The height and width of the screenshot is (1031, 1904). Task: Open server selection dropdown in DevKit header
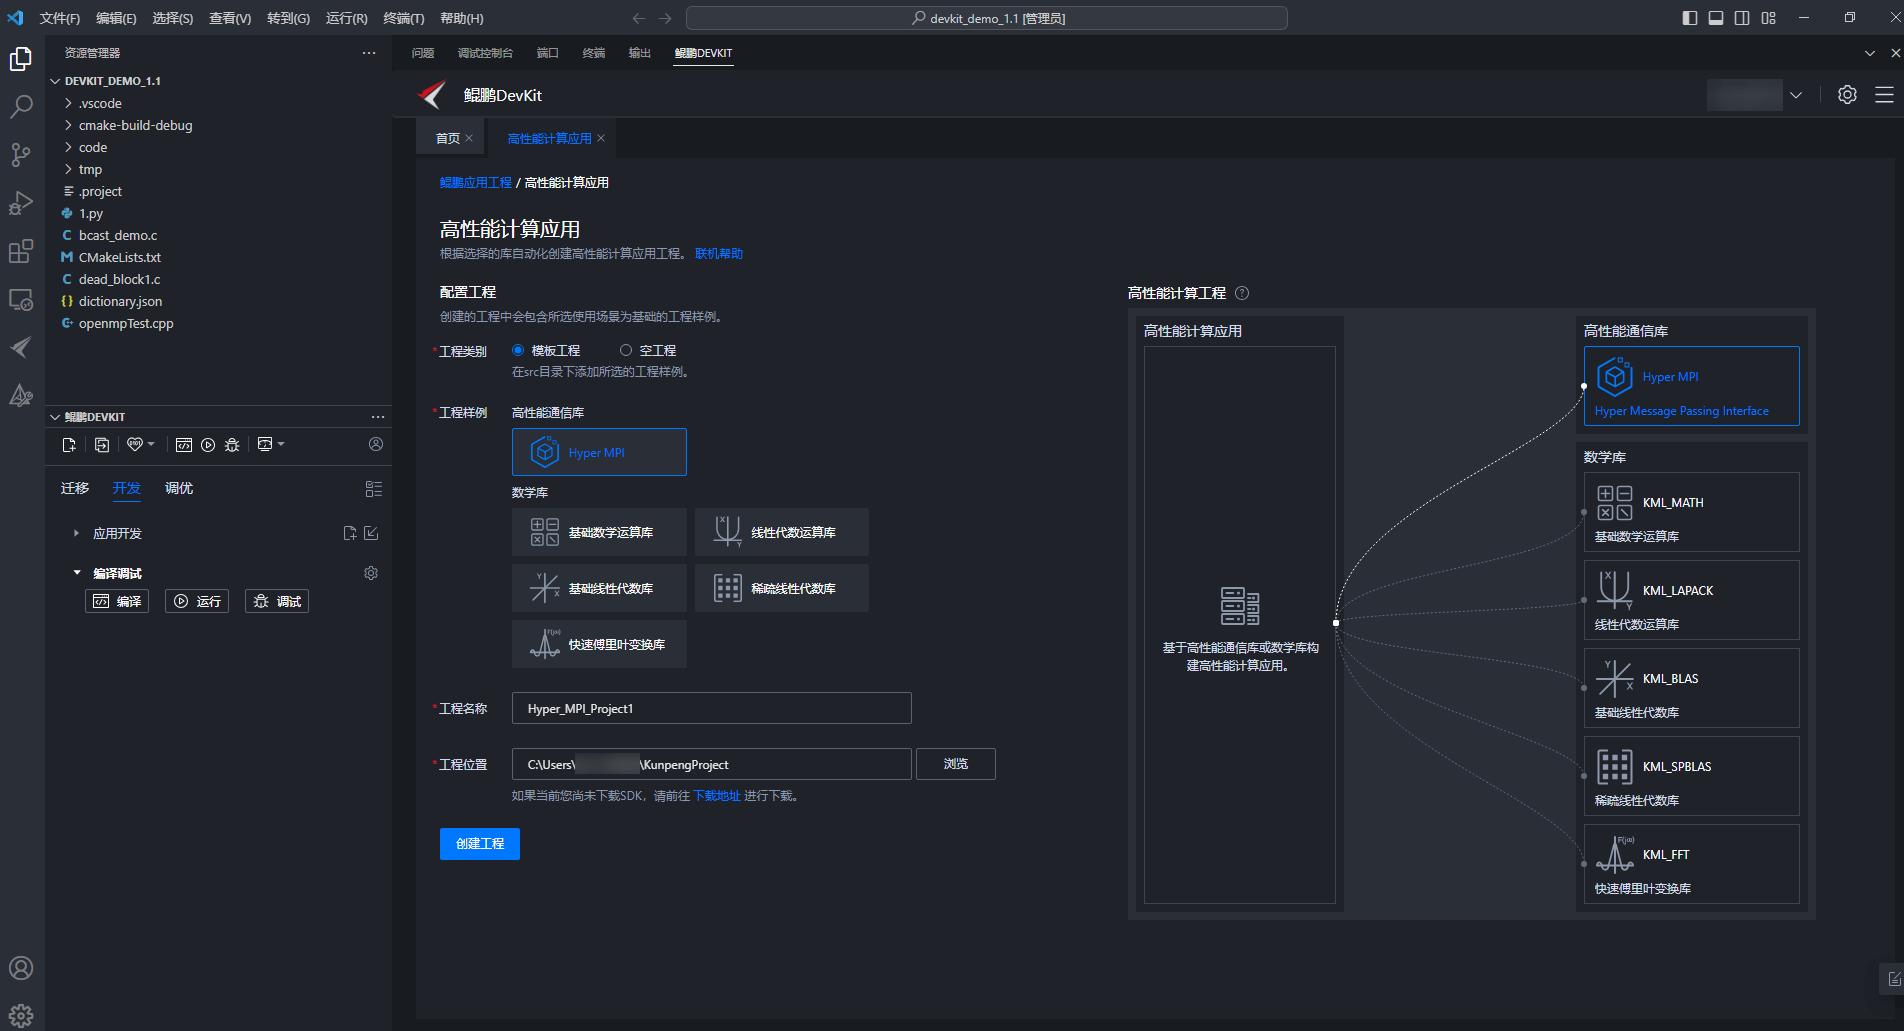1796,95
